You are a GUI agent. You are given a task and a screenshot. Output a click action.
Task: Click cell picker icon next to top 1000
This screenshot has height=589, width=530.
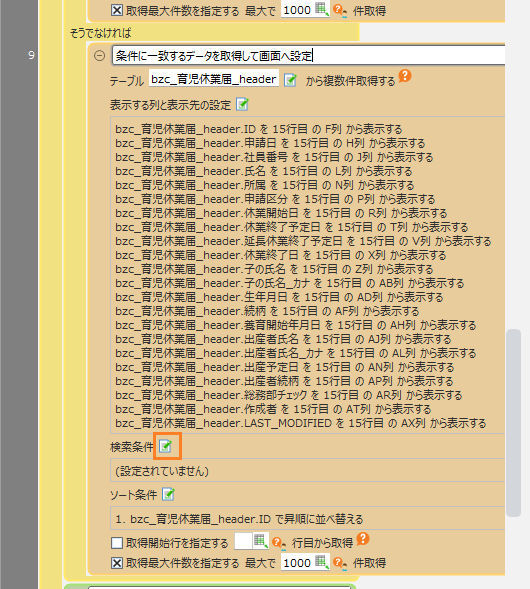[322, 9]
